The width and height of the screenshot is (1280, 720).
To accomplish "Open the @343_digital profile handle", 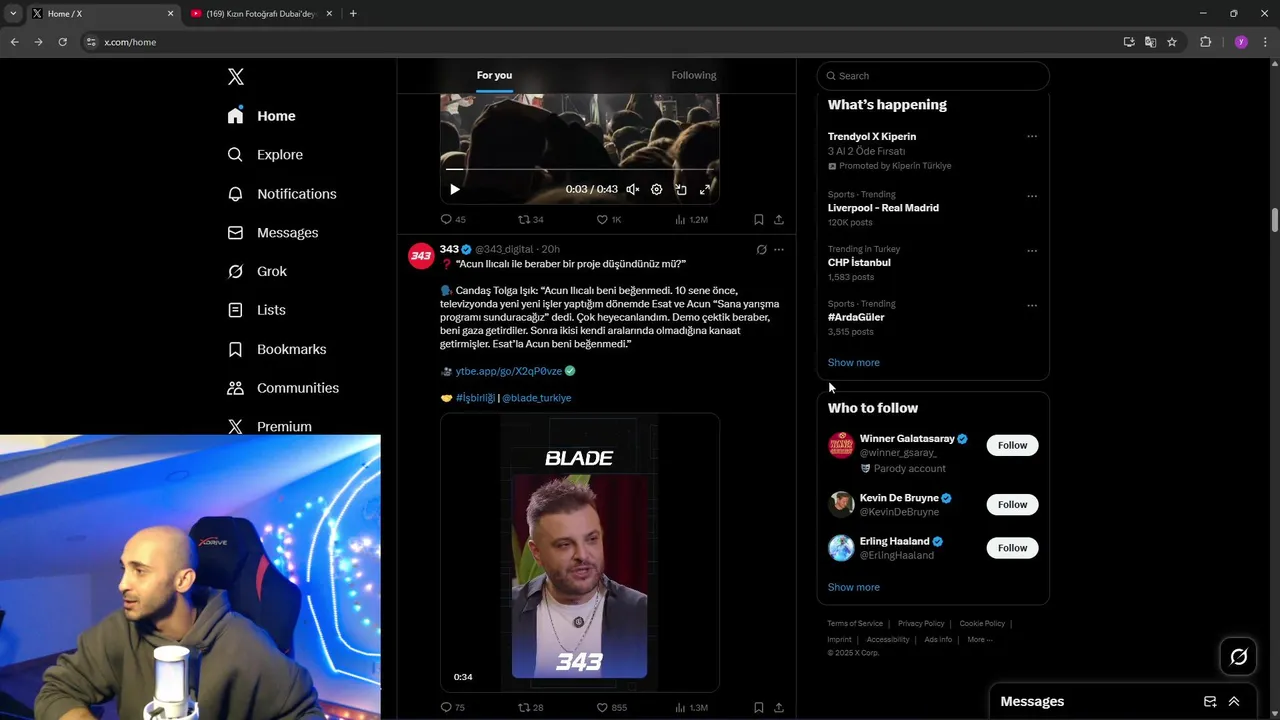I will (504, 249).
